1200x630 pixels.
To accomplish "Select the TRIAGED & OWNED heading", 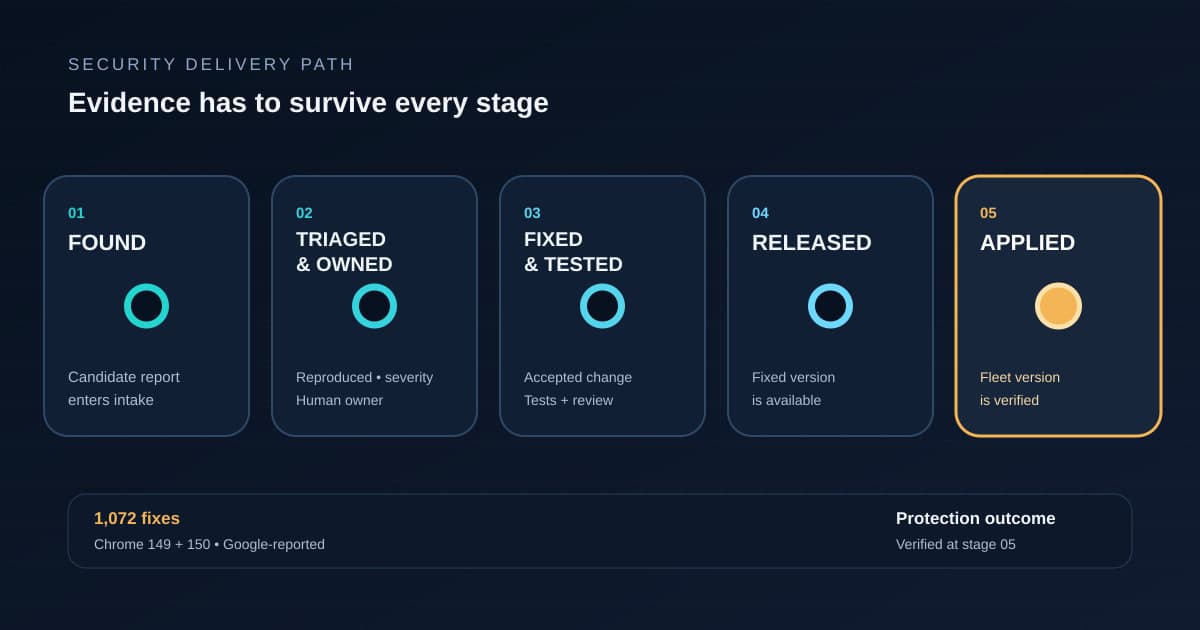I will [344, 252].
